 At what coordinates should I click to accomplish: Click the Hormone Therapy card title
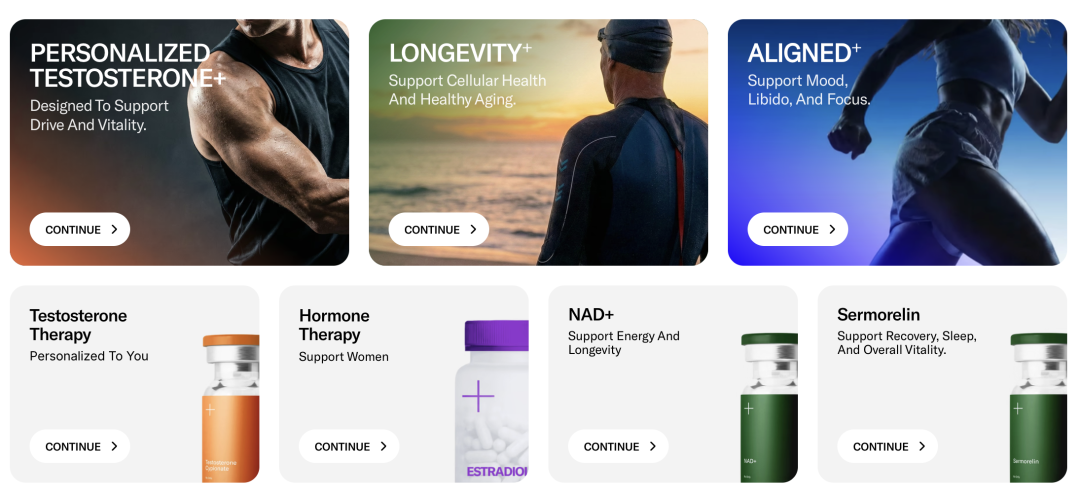coord(334,325)
